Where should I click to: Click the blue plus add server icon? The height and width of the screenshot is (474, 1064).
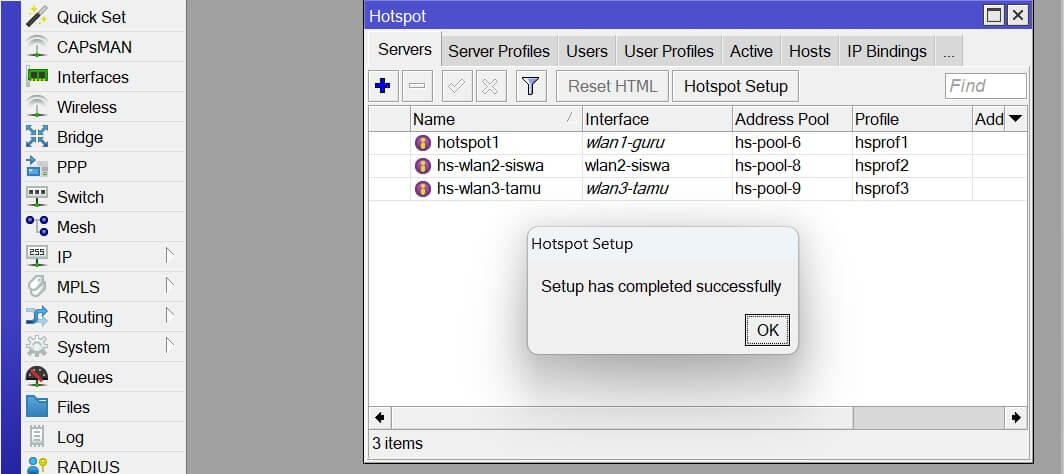tap(382, 86)
